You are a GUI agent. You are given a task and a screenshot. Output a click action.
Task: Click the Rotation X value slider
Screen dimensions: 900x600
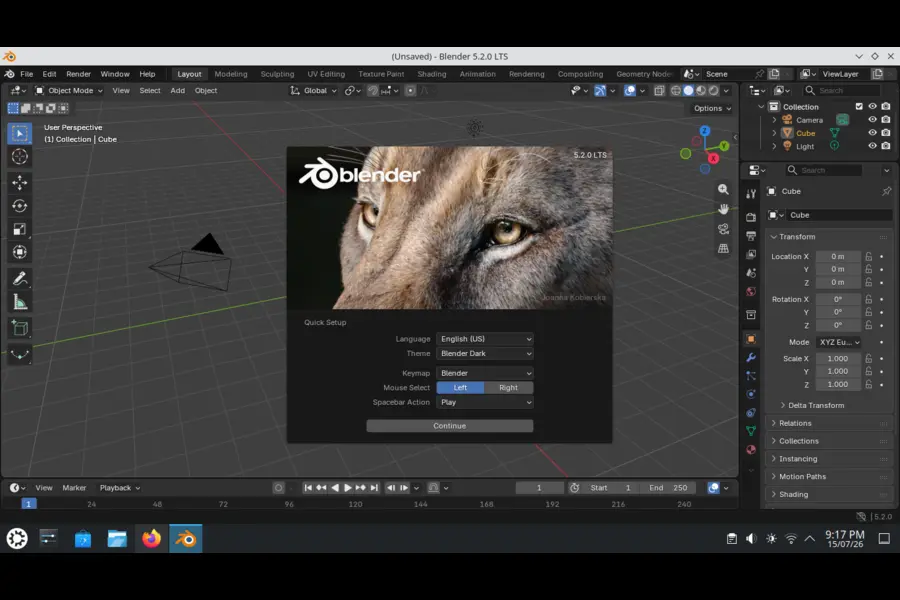pyautogui.click(x=837, y=299)
